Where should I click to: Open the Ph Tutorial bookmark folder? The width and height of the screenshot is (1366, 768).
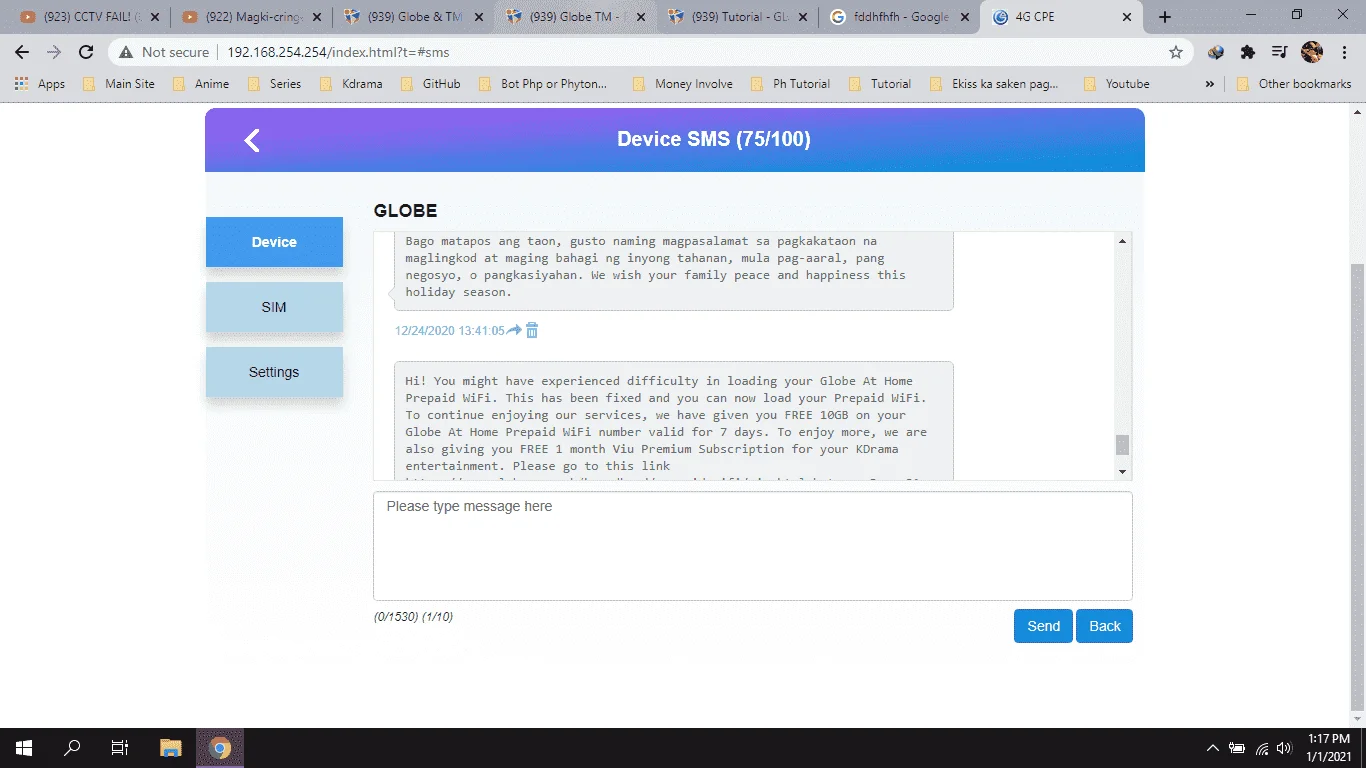click(790, 84)
